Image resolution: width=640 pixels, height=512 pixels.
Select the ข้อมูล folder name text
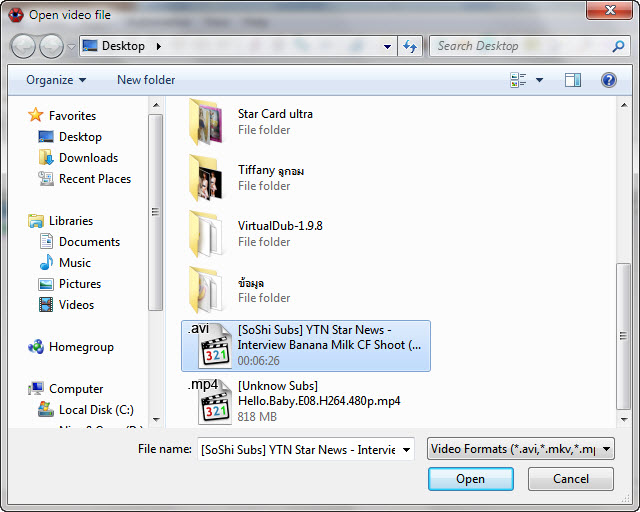(251, 283)
